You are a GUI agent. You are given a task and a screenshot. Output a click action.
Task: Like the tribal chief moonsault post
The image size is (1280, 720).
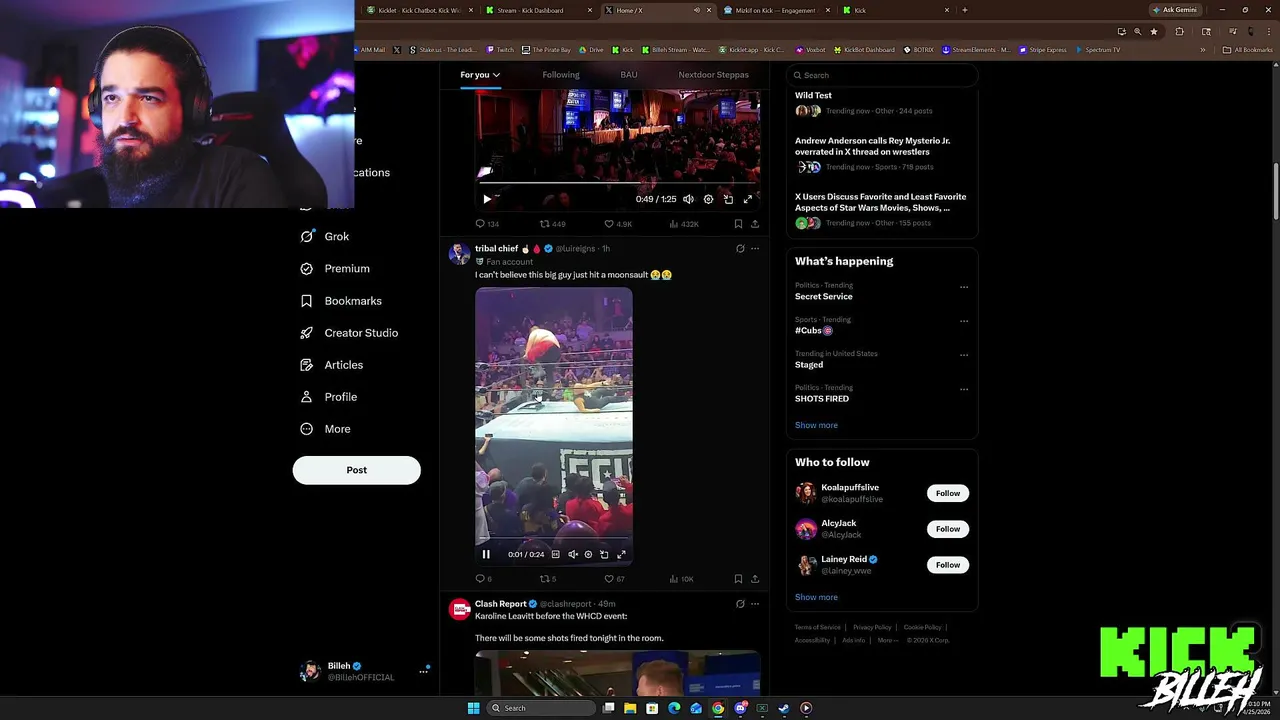coord(614,578)
